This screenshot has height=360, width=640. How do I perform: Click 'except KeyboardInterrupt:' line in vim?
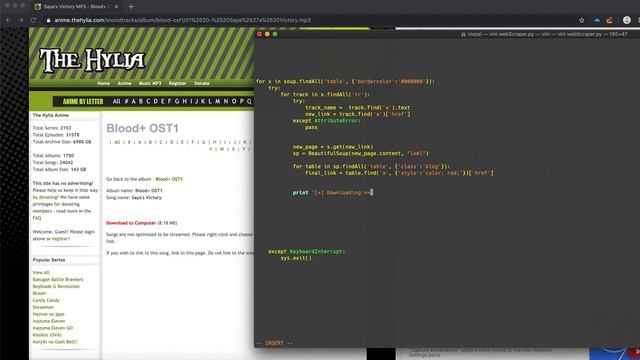pyautogui.click(x=307, y=251)
